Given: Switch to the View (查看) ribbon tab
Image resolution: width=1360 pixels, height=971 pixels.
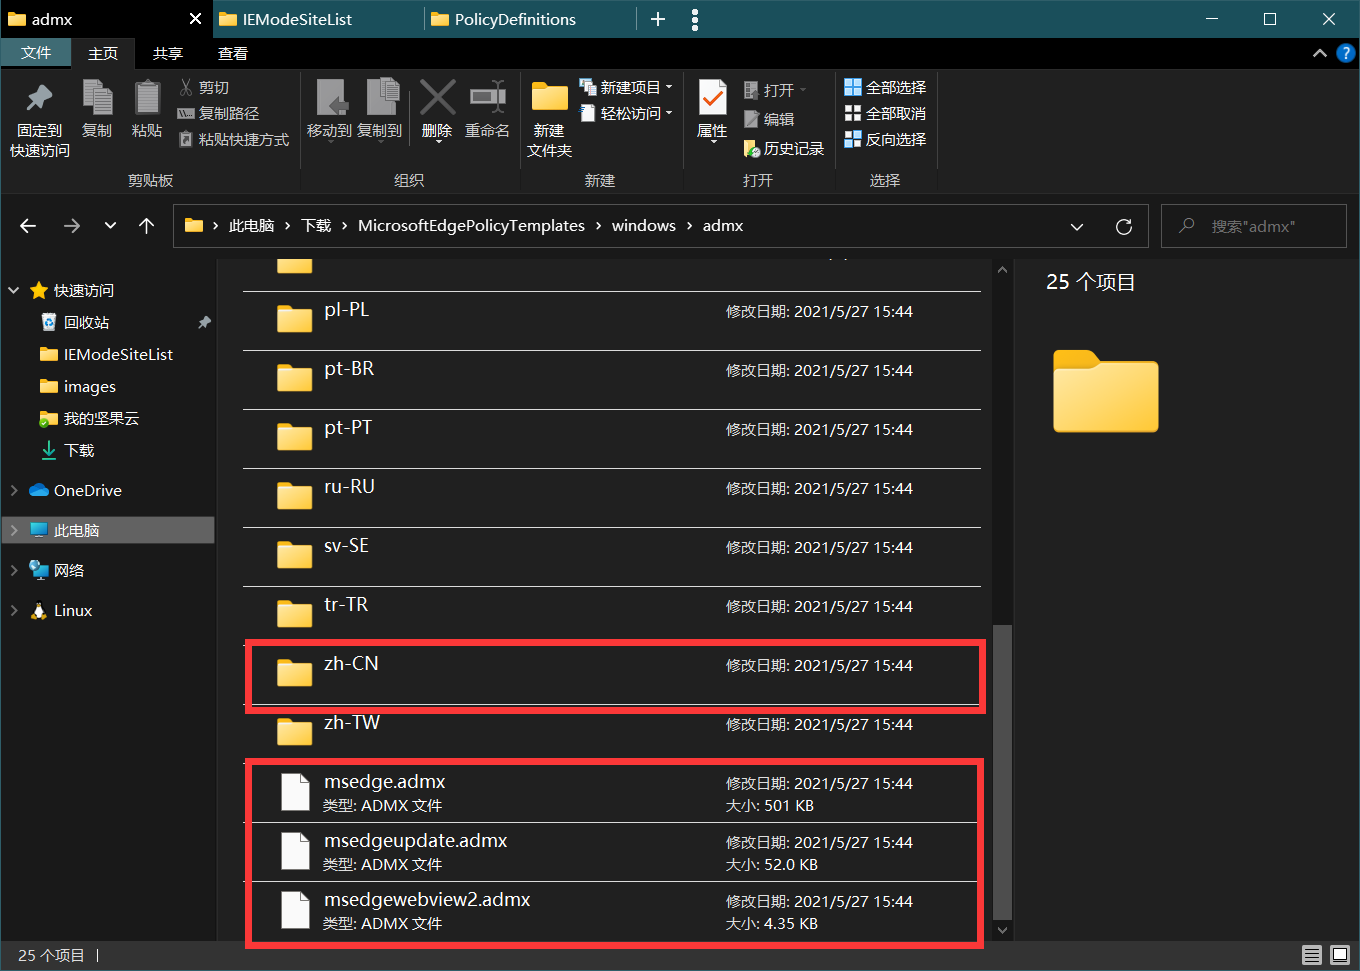Looking at the screenshot, I should click(x=233, y=54).
